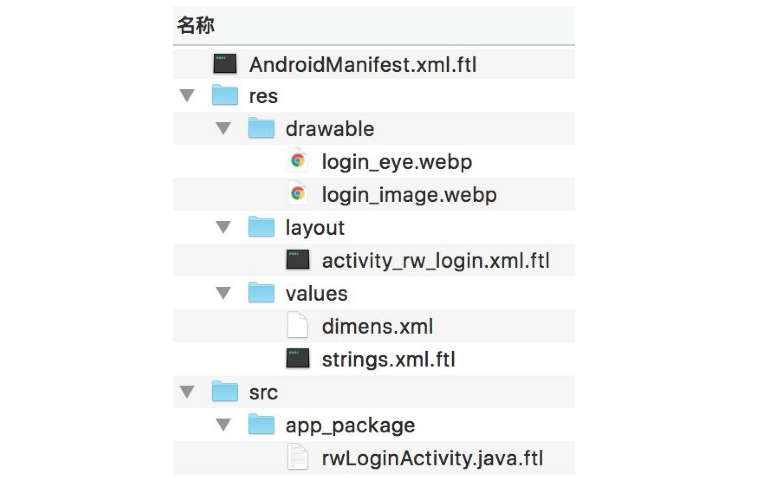The width and height of the screenshot is (759, 478).
Task: Collapse the drawable folder triangle
Action: (223, 129)
